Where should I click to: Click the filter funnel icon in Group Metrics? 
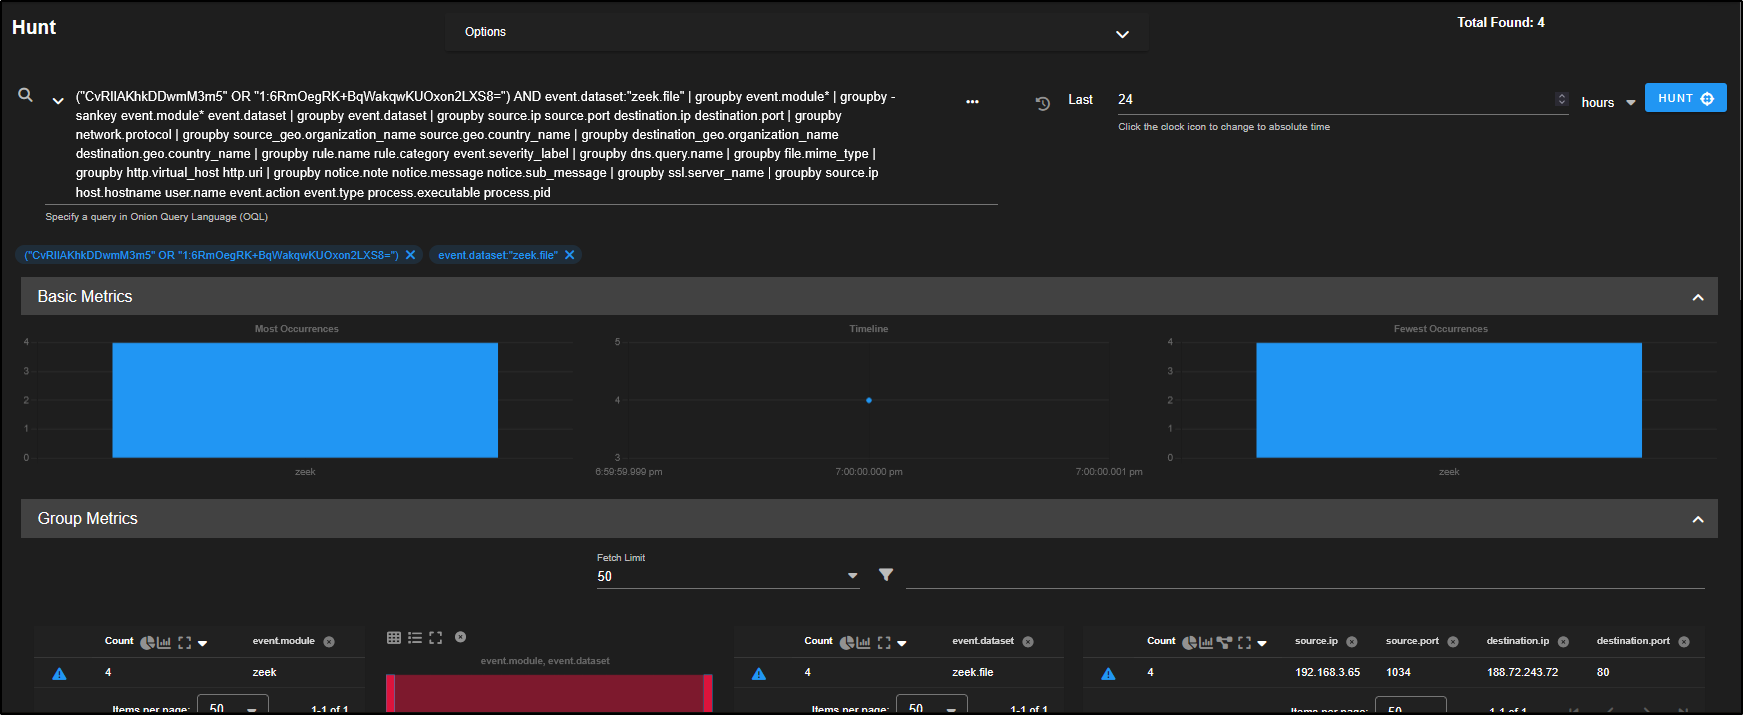click(885, 575)
